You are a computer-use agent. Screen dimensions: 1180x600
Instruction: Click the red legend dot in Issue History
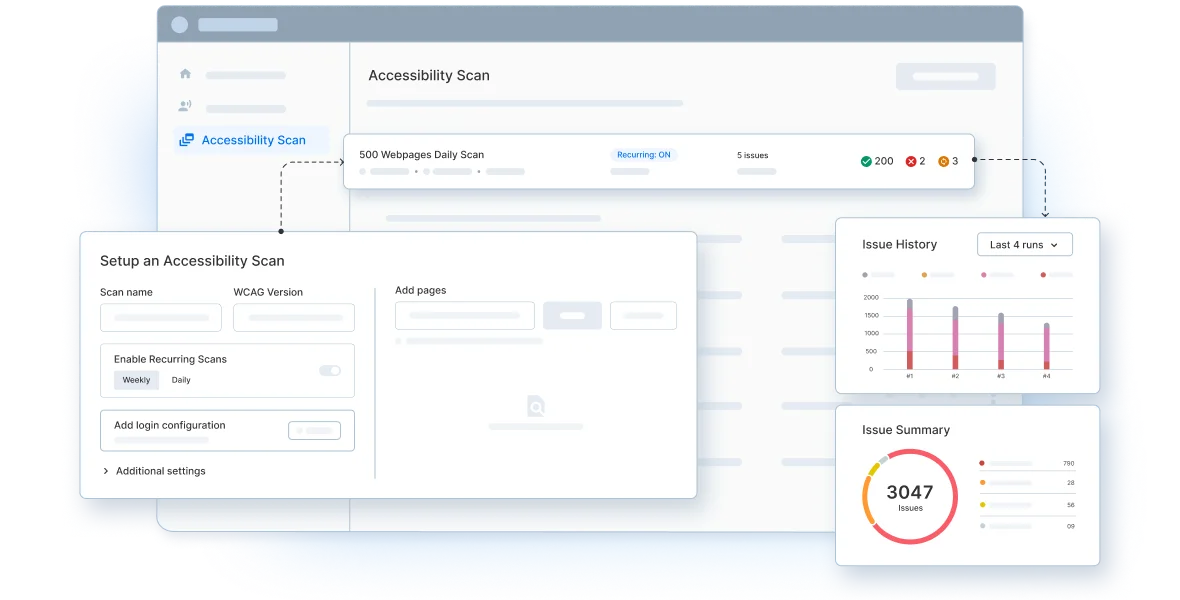(x=1043, y=275)
